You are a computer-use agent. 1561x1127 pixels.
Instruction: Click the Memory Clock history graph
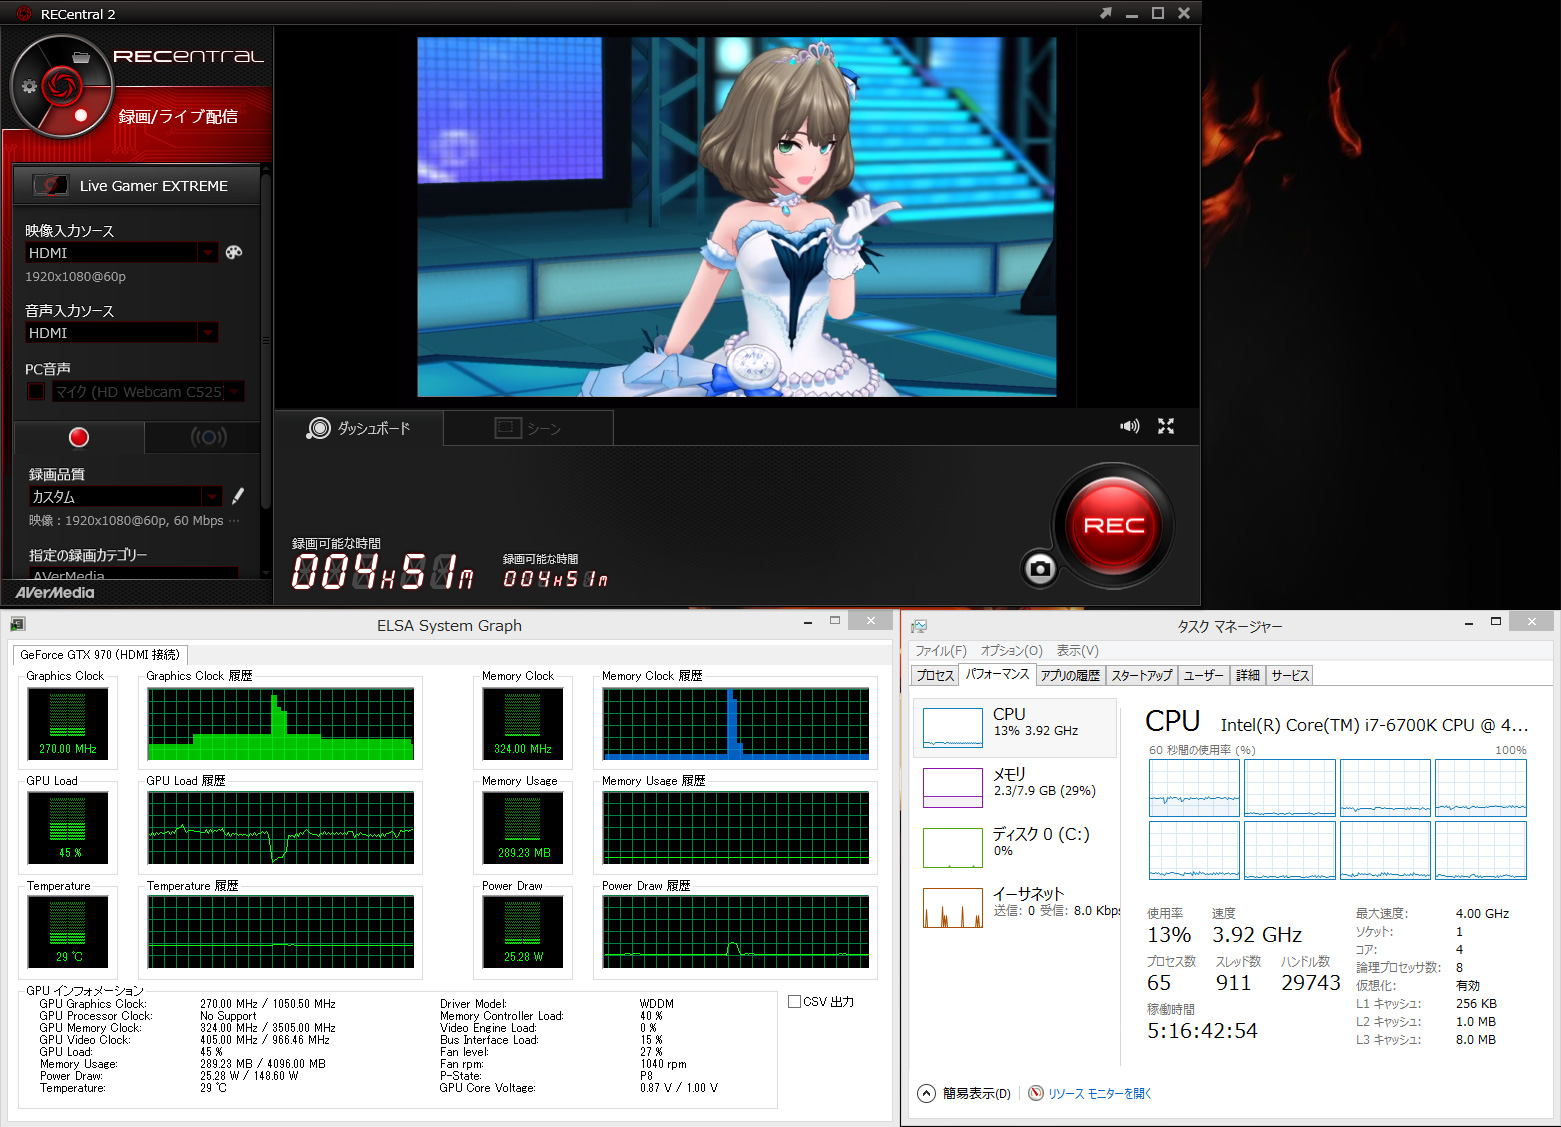pyautogui.click(x=736, y=724)
